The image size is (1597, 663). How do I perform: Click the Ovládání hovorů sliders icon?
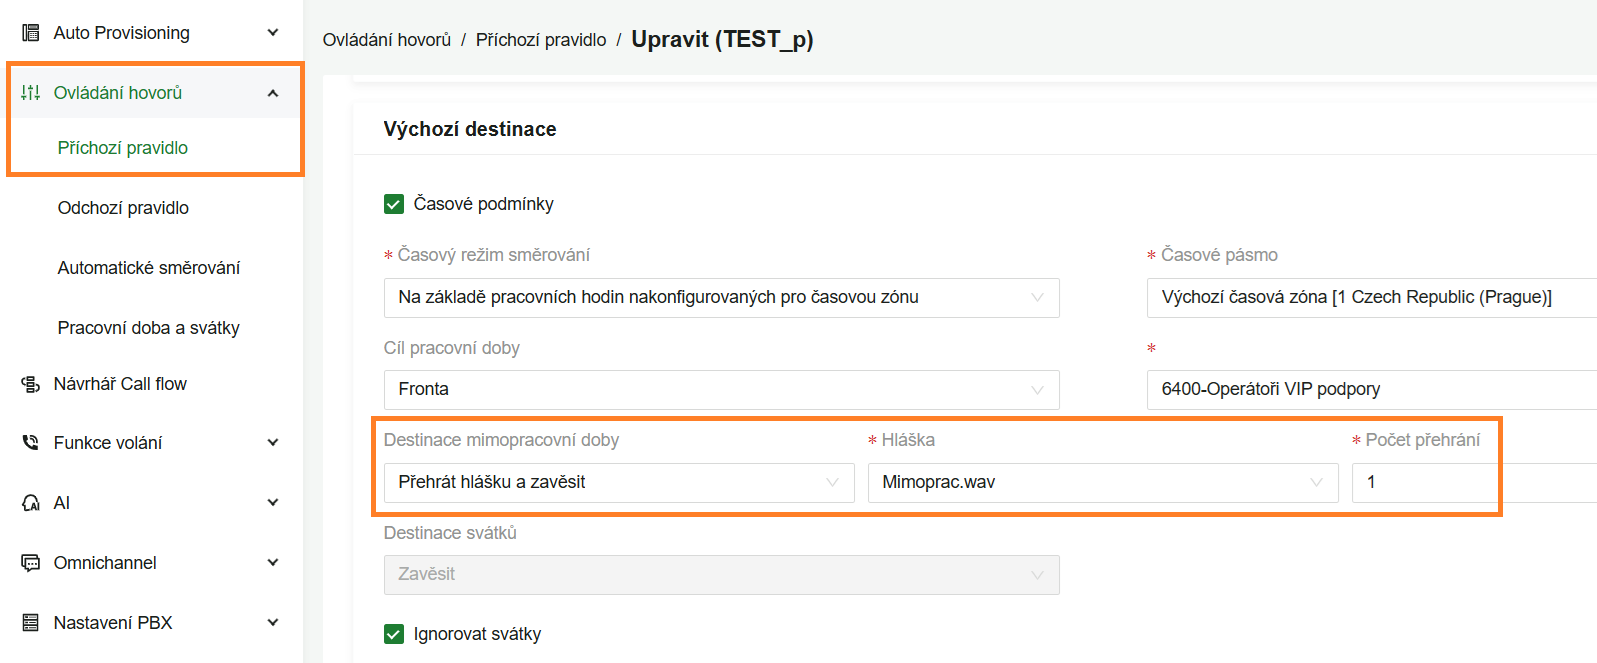pos(31,93)
